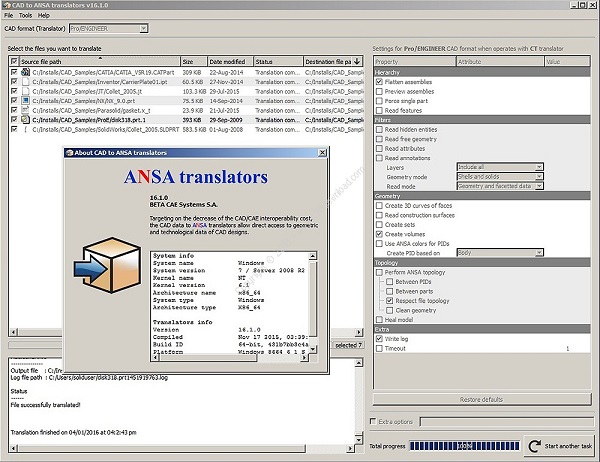
Task: Toggle the Create volumes checkbox
Action: [x=380, y=234]
